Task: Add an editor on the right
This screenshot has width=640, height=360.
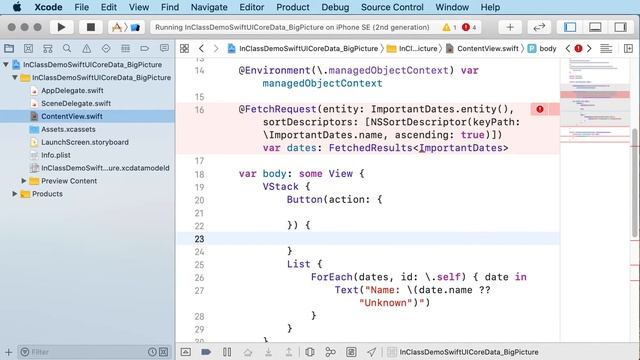Action: [629, 49]
